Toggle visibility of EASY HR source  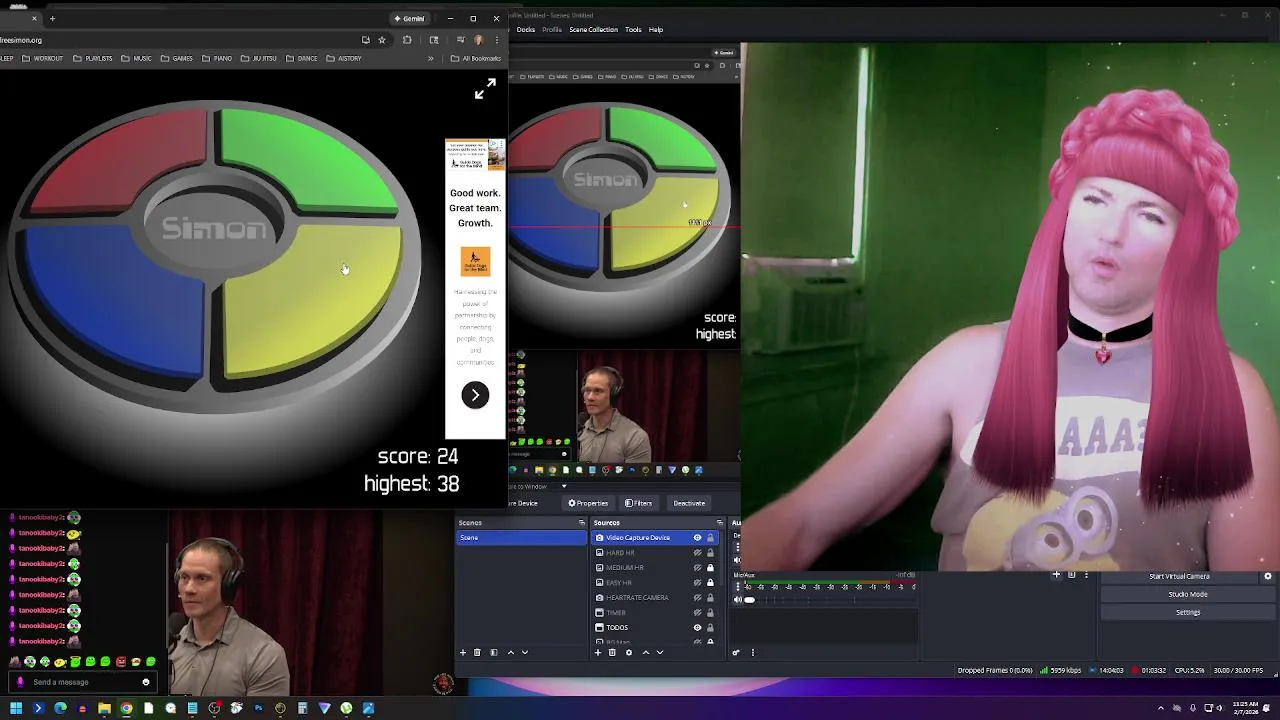point(697,582)
